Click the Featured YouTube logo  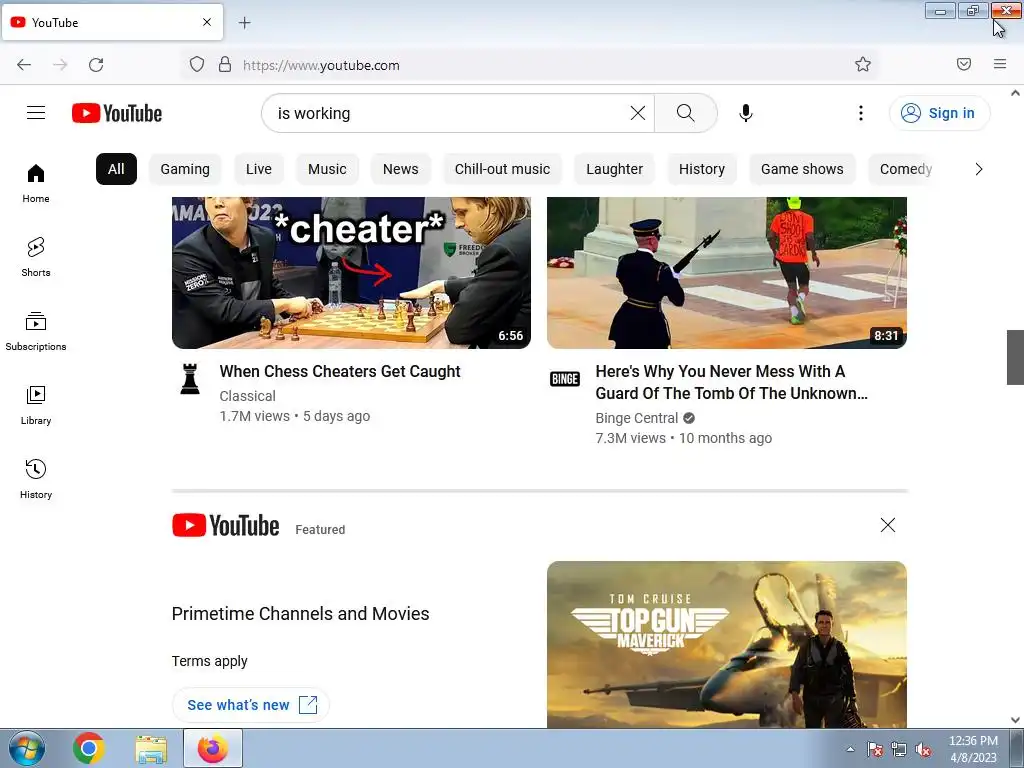(x=225, y=525)
